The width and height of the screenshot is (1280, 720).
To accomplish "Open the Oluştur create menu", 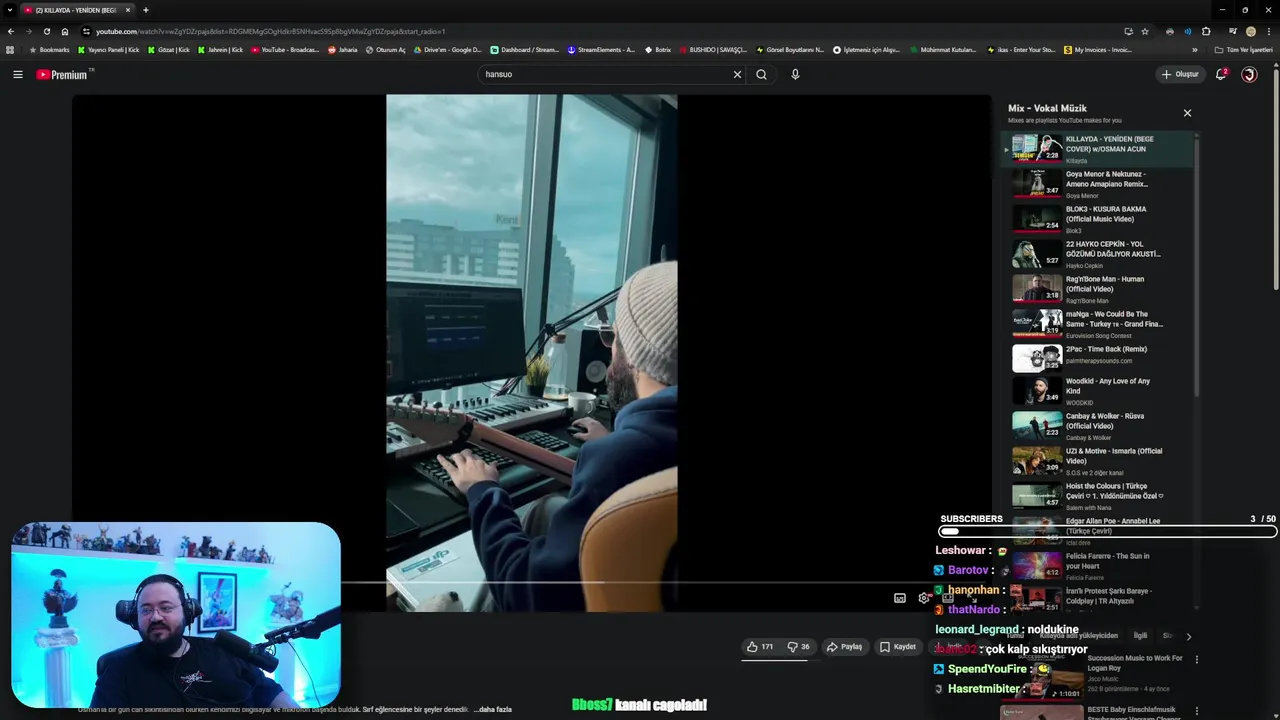I will pyautogui.click(x=1180, y=74).
